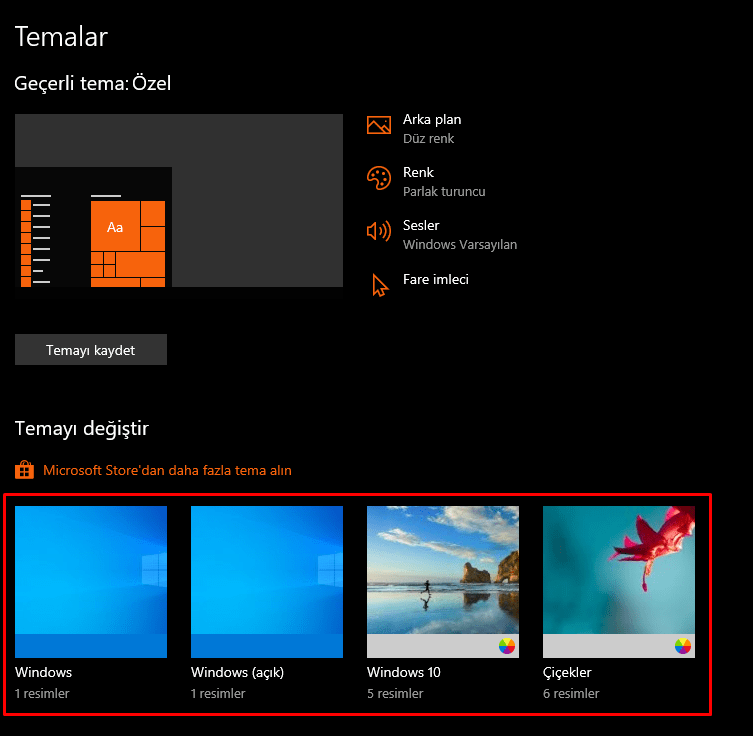Select the Windows (açık) theme thumbnail

(267, 581)
